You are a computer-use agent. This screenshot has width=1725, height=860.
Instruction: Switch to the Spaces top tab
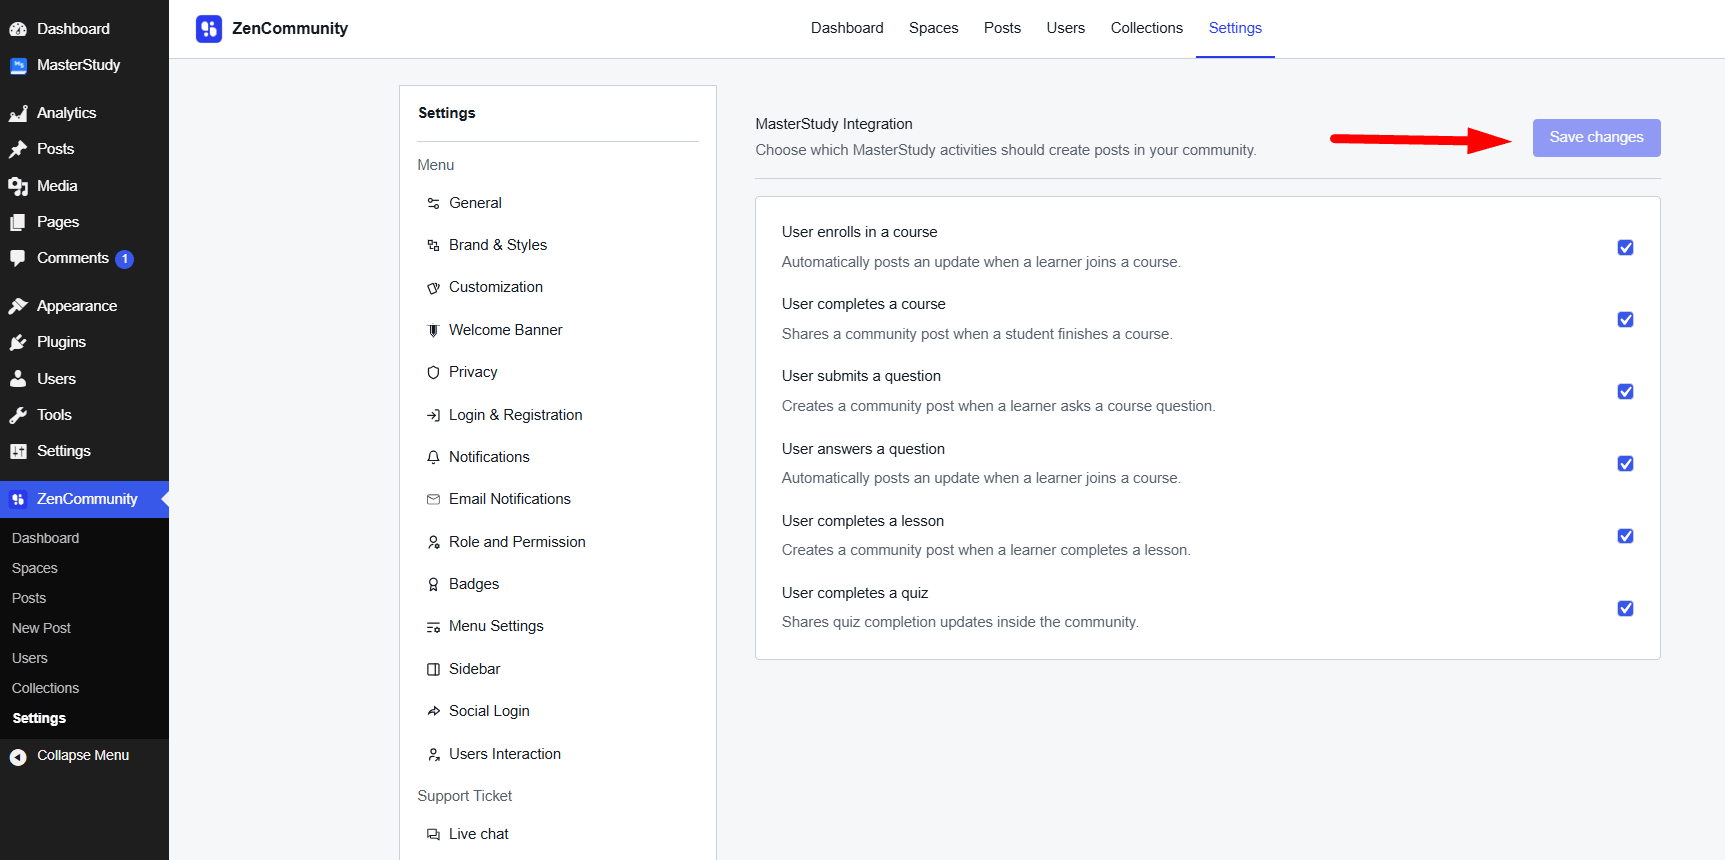[x=933, y=28]
